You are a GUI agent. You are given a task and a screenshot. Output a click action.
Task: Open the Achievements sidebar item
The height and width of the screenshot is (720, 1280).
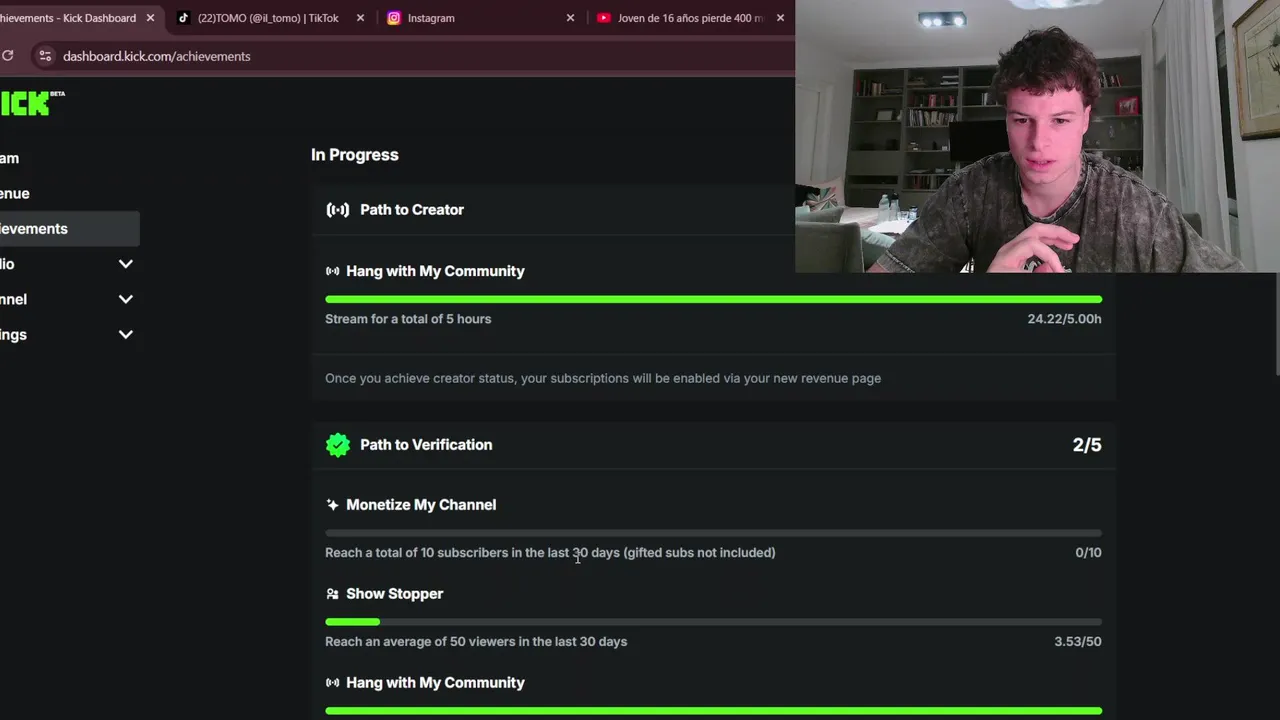click(69, 229)
